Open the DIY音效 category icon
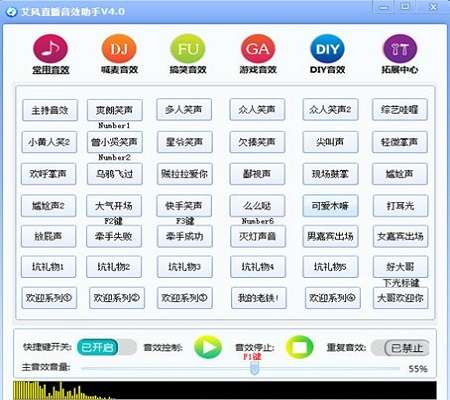The width and height of the screenshot is (450, 400). coord(327,49)
